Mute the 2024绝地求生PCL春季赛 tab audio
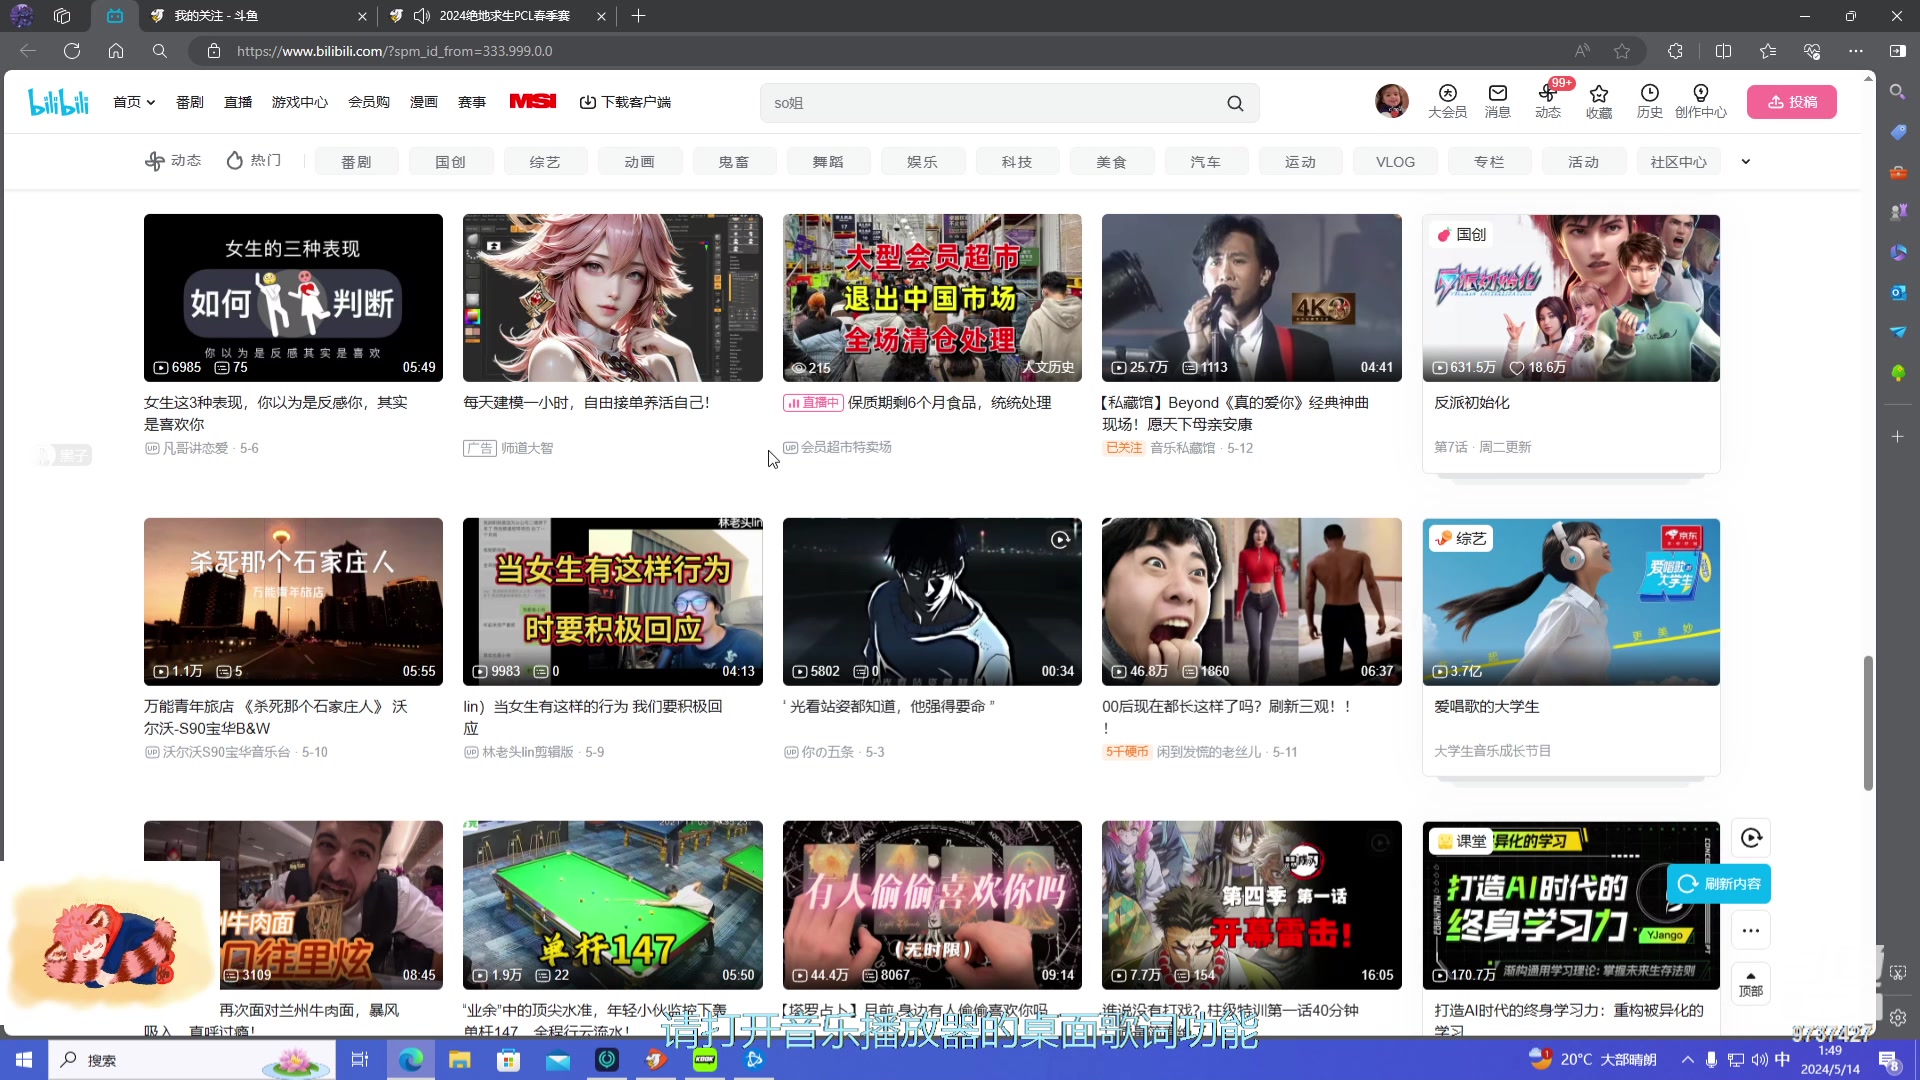This screenshot has width=1920, height=1080. coord(422,16)
